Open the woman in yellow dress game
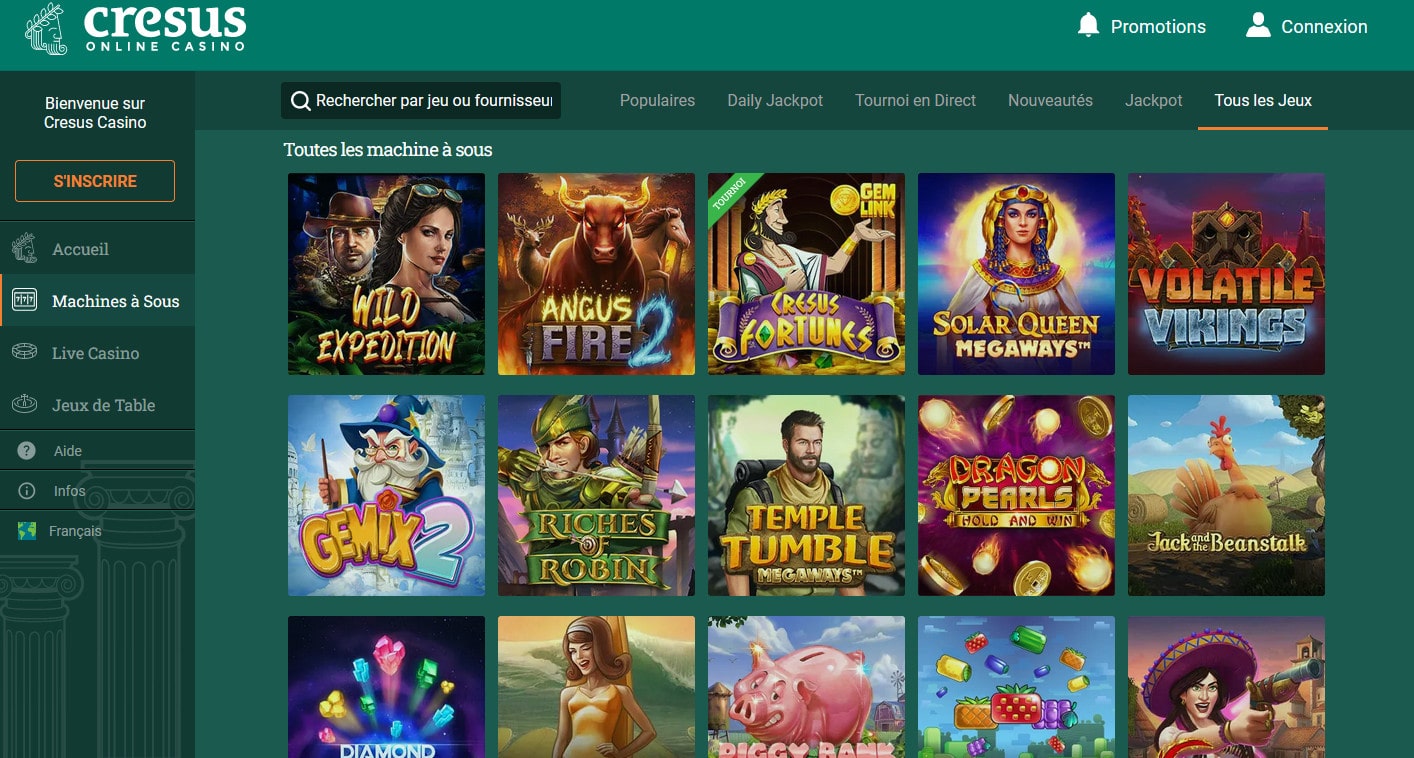 (596, 687)
